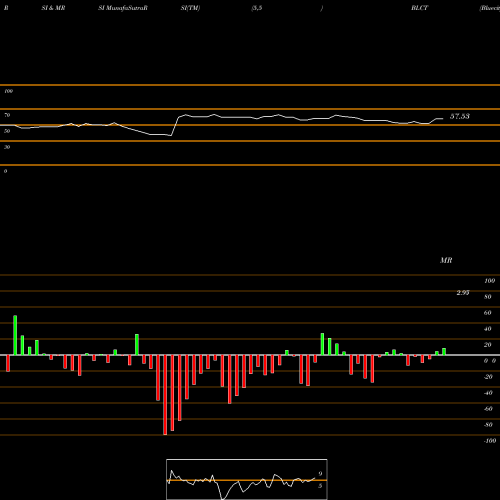Click the -20 label on MR right axis

(x=488, y=377)
